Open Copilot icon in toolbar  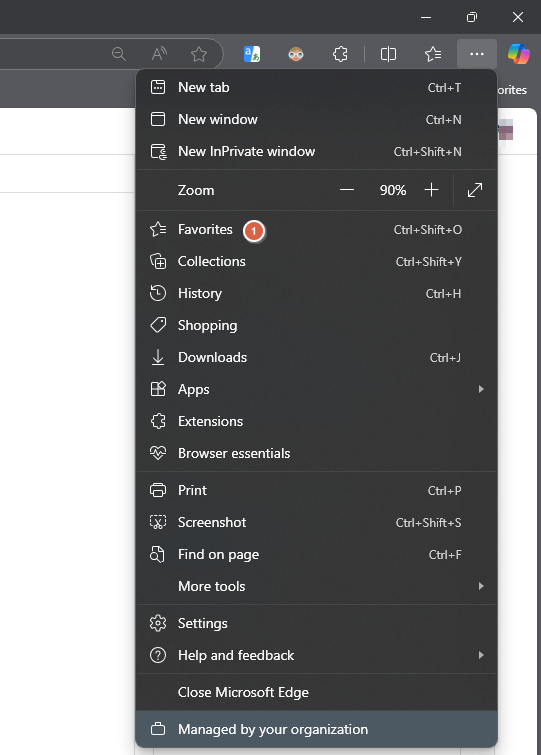tap(519, 54)
